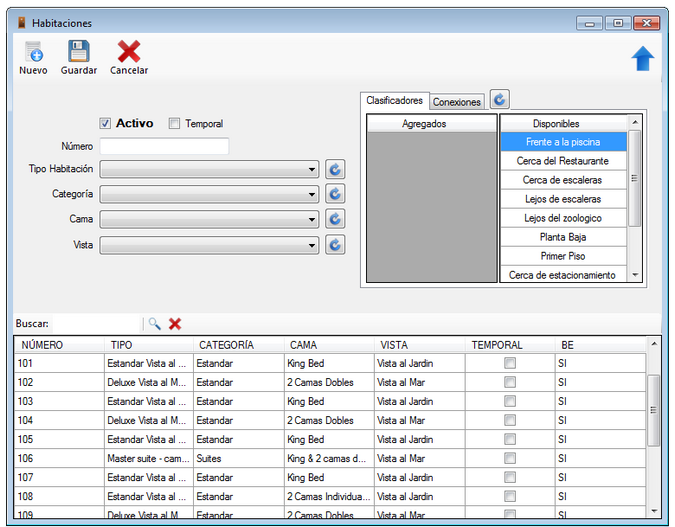
Task: Clear the search with the red X icon
Action: pos(175,324)
